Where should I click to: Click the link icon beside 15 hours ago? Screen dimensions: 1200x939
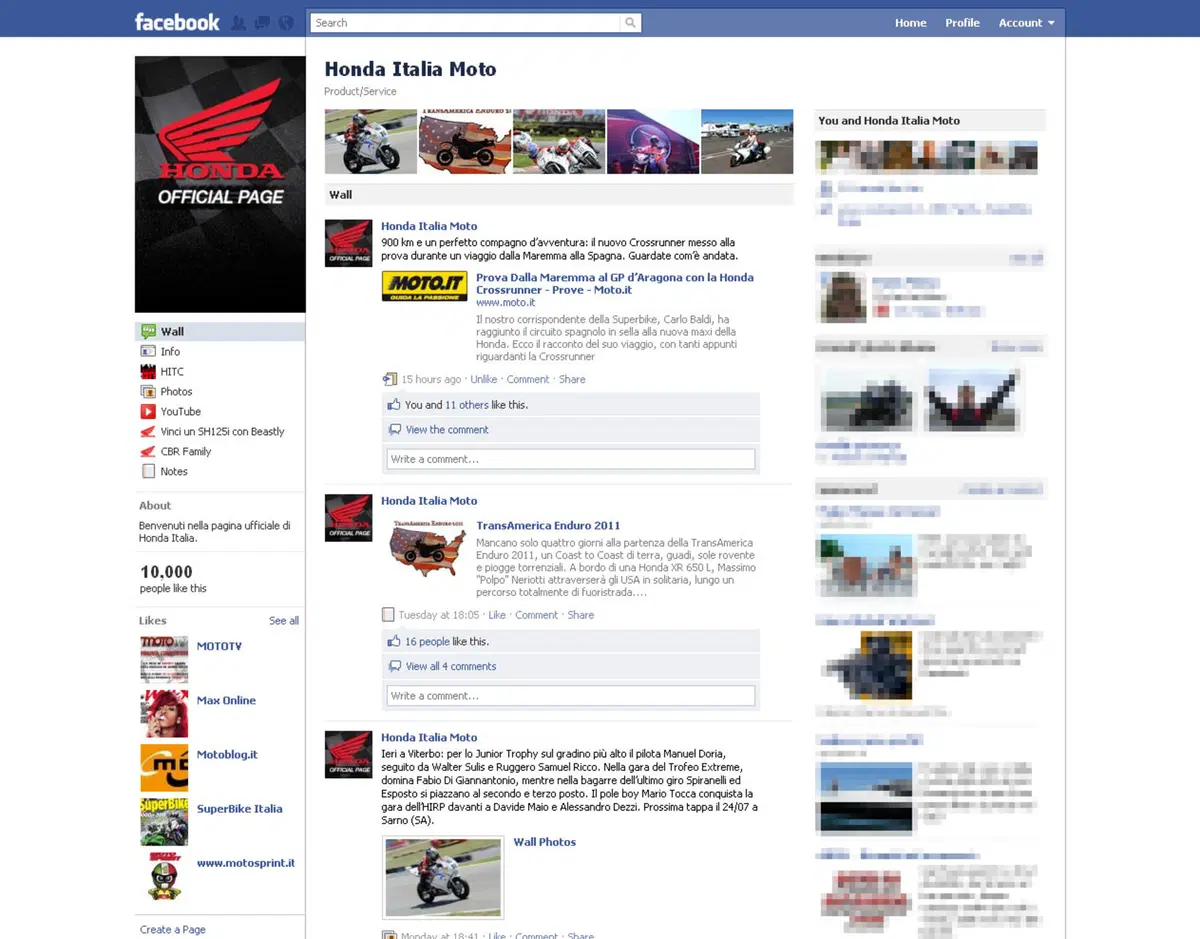[389, 379]
